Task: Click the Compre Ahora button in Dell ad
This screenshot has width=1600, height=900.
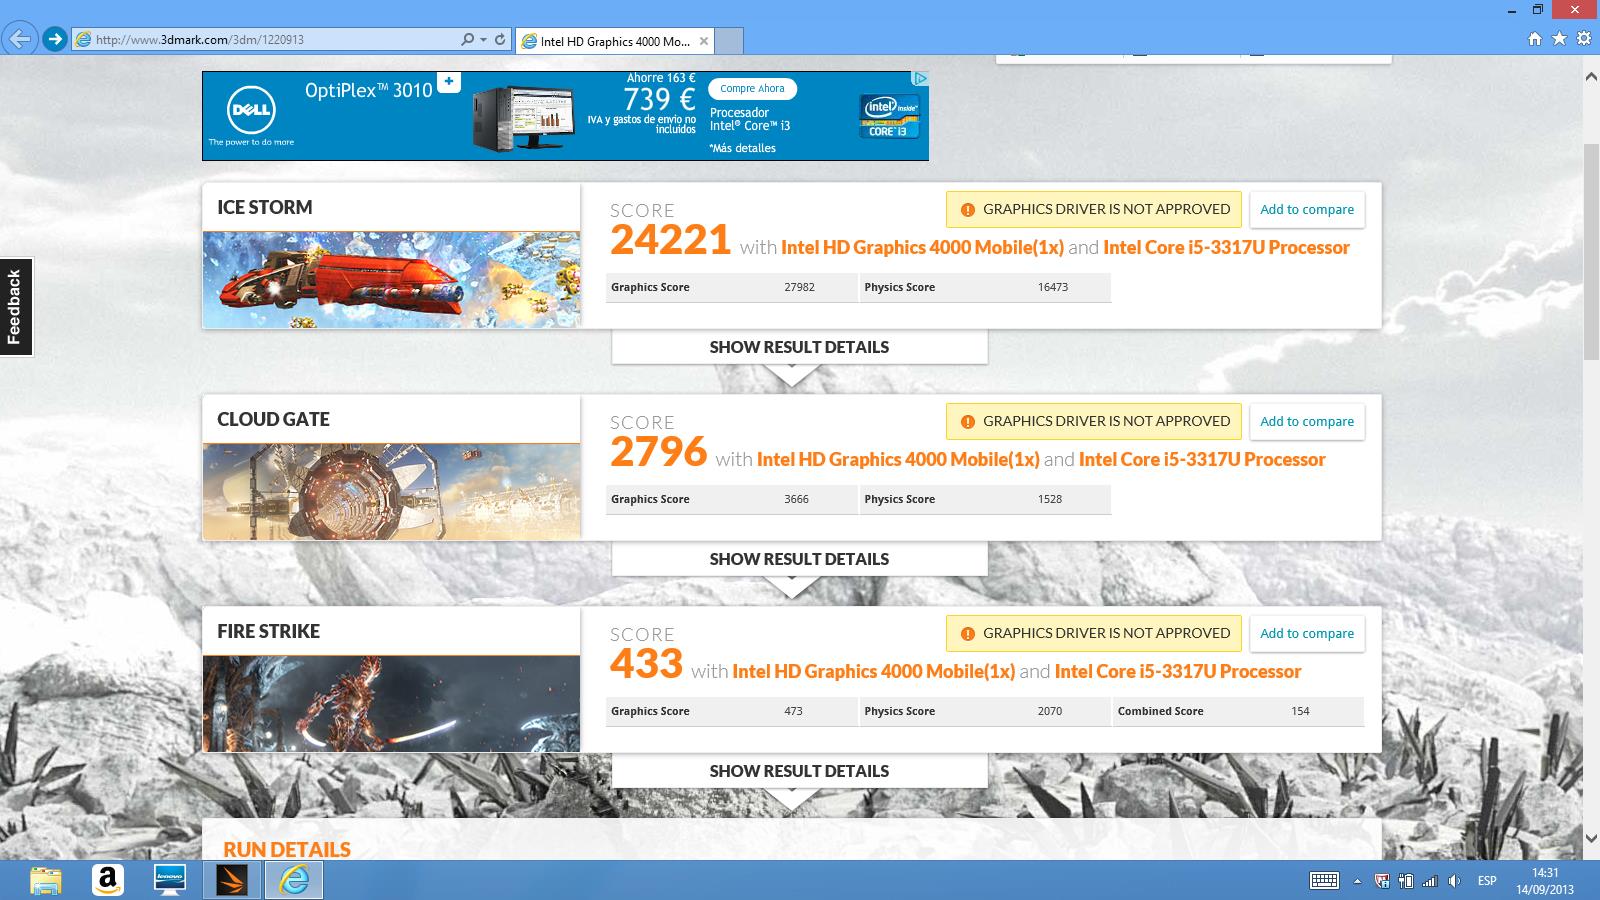Action: coord(752,88)
